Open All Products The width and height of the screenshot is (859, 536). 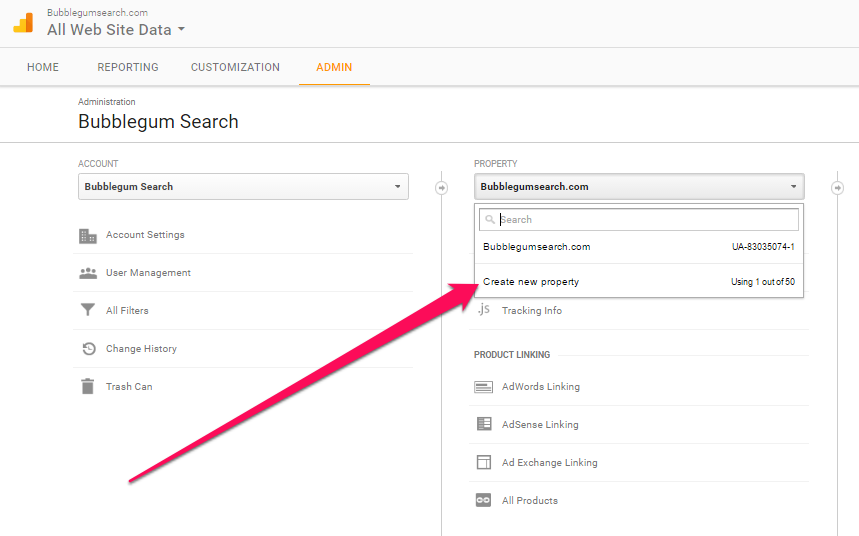530,500
